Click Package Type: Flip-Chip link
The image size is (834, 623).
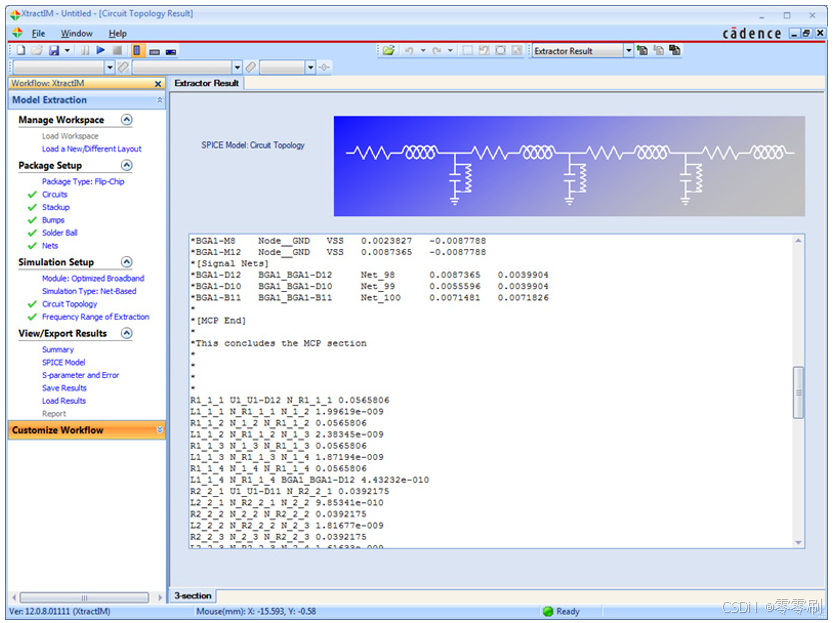[83, 181]
